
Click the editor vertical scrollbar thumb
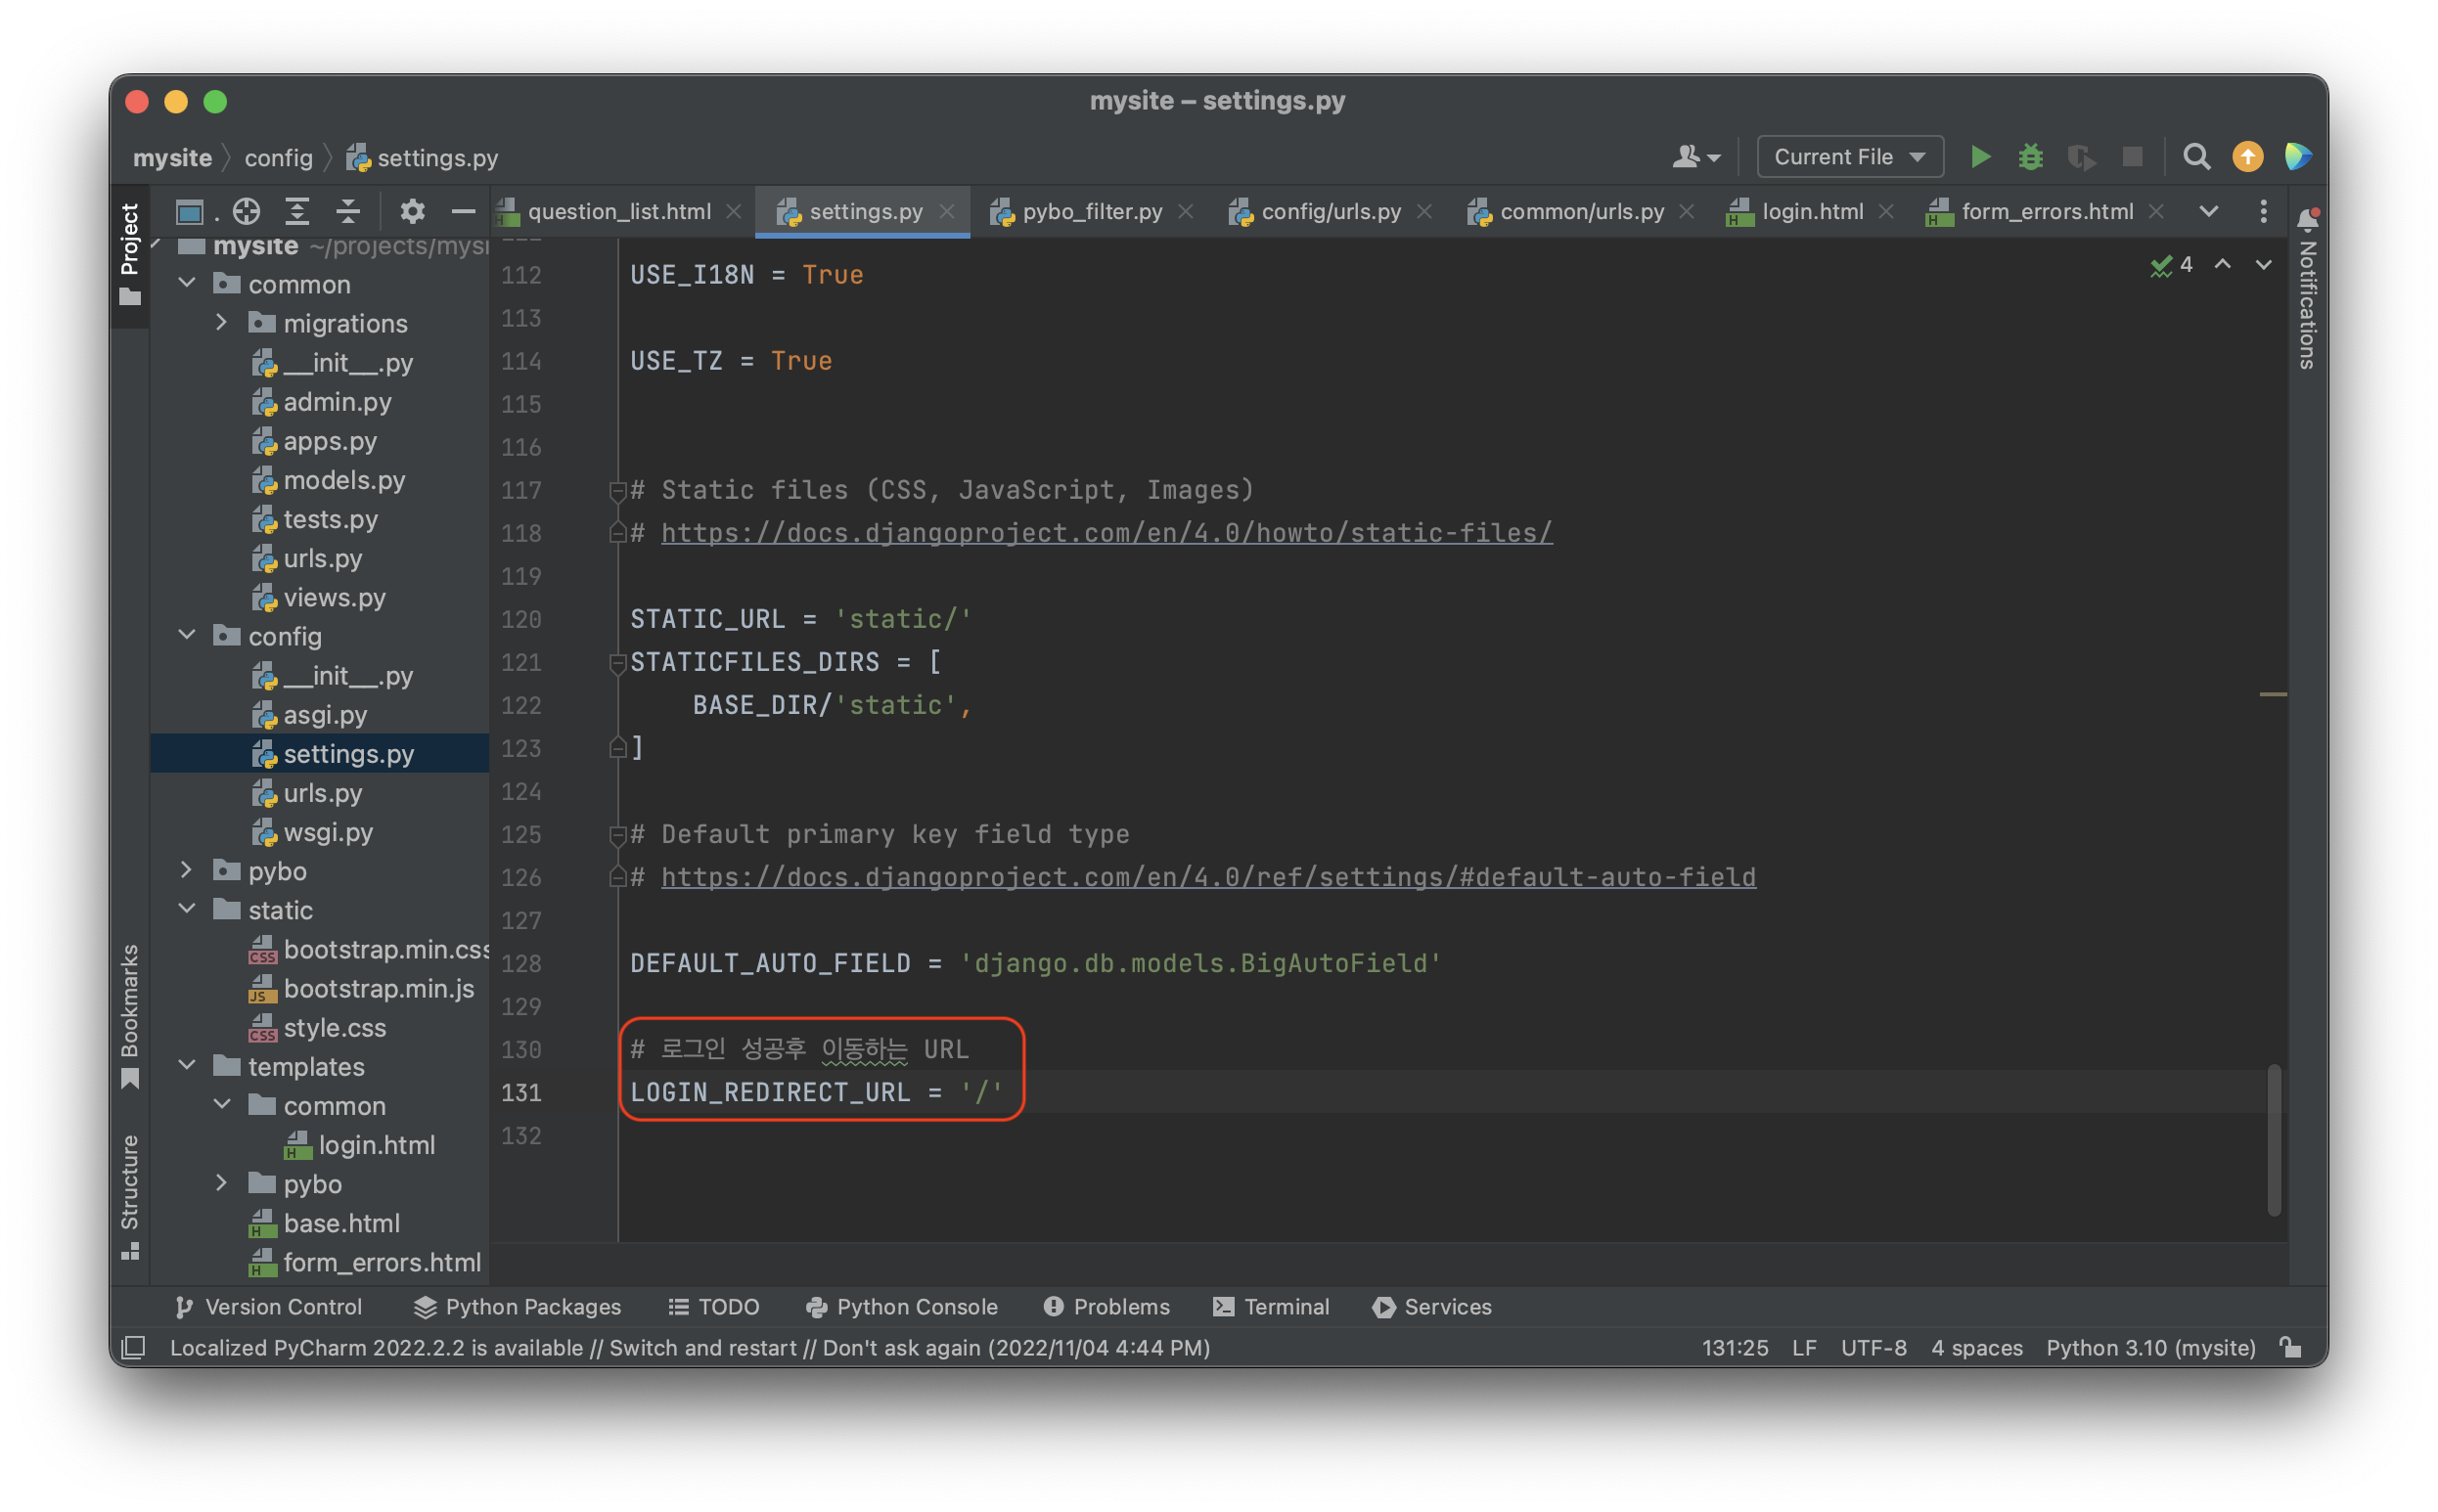2273,1140
